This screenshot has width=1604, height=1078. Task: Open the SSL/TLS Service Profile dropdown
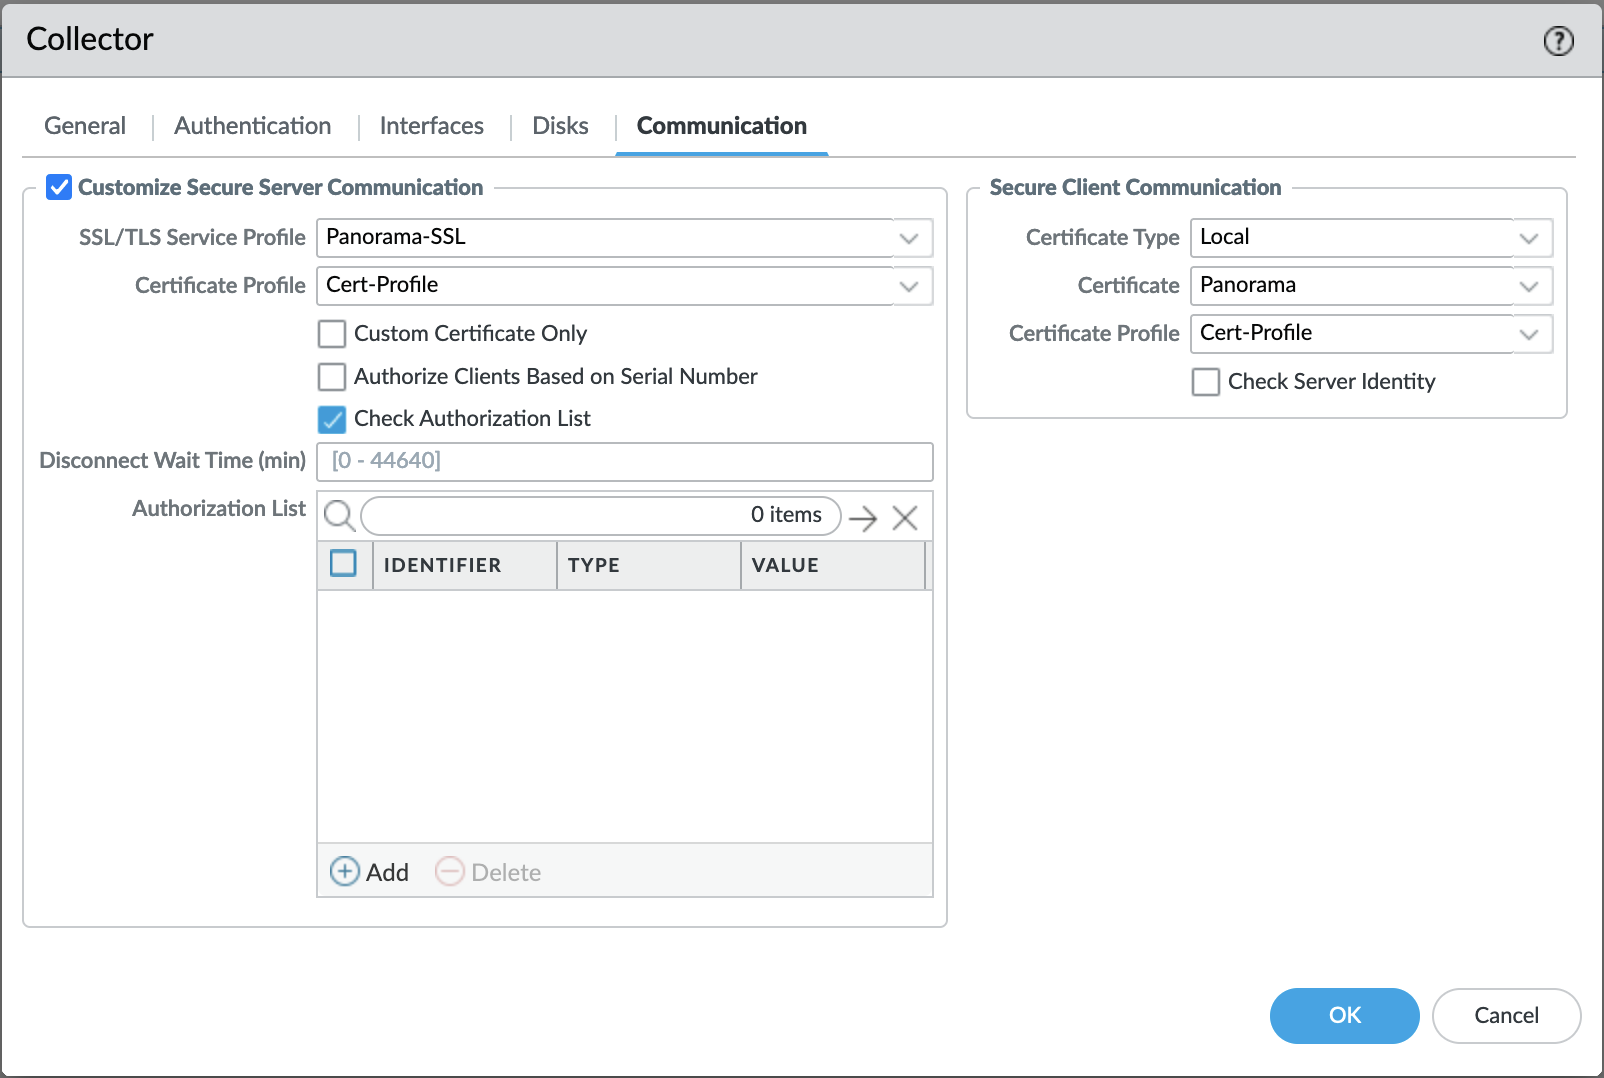pyautogui.click(x=908, y=237)
